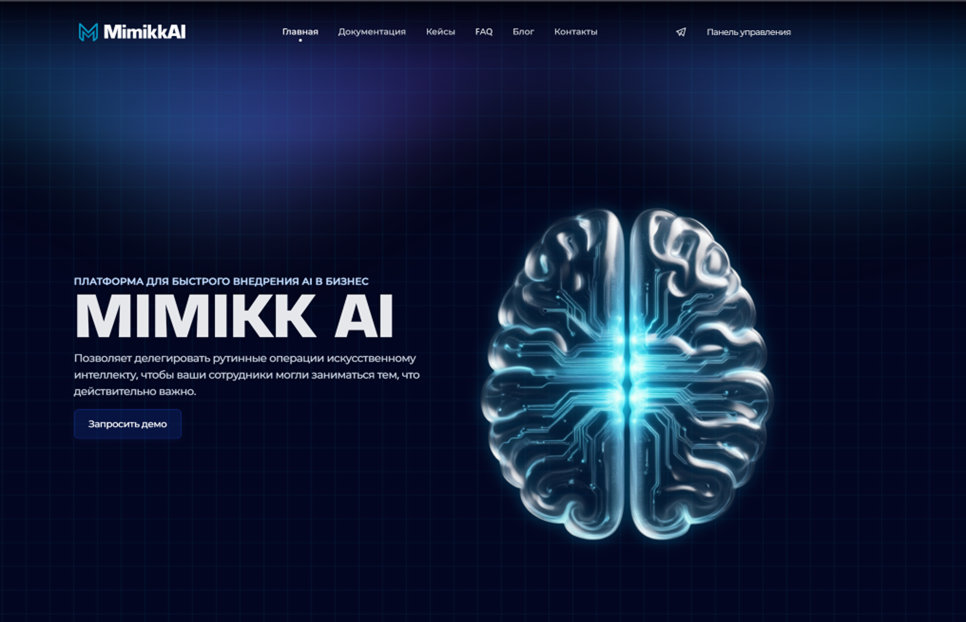Image resolution: width=966 pixels, height=622 pixels.
Task: Open Telegram channel via the plane icon
Action: coord(679,32)
